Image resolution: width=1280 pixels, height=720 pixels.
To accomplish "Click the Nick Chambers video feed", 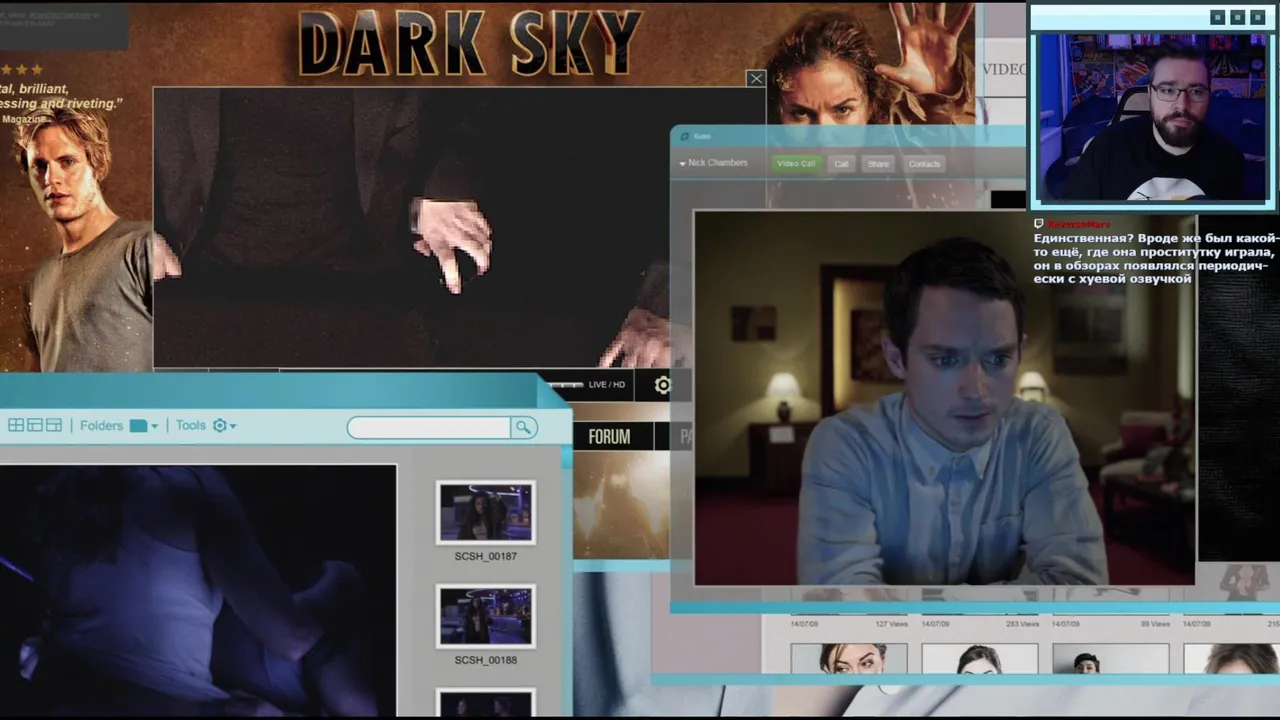I will (x=944, y=397).
